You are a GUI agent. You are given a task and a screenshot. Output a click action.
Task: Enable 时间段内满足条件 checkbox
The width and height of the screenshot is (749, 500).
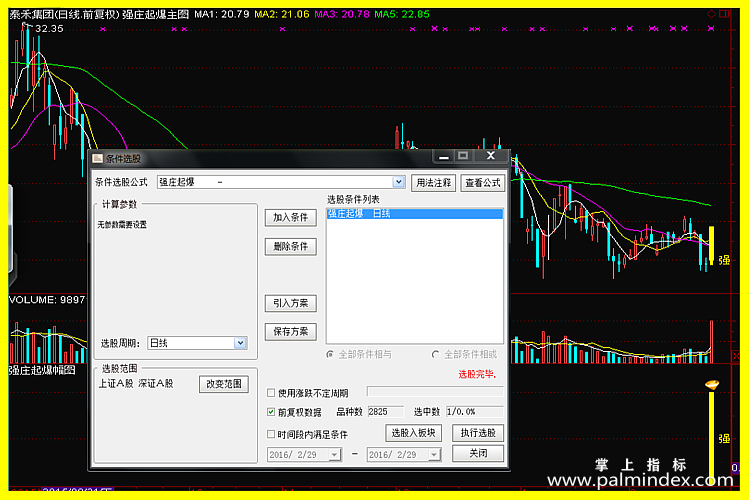[x=271, y=434]
